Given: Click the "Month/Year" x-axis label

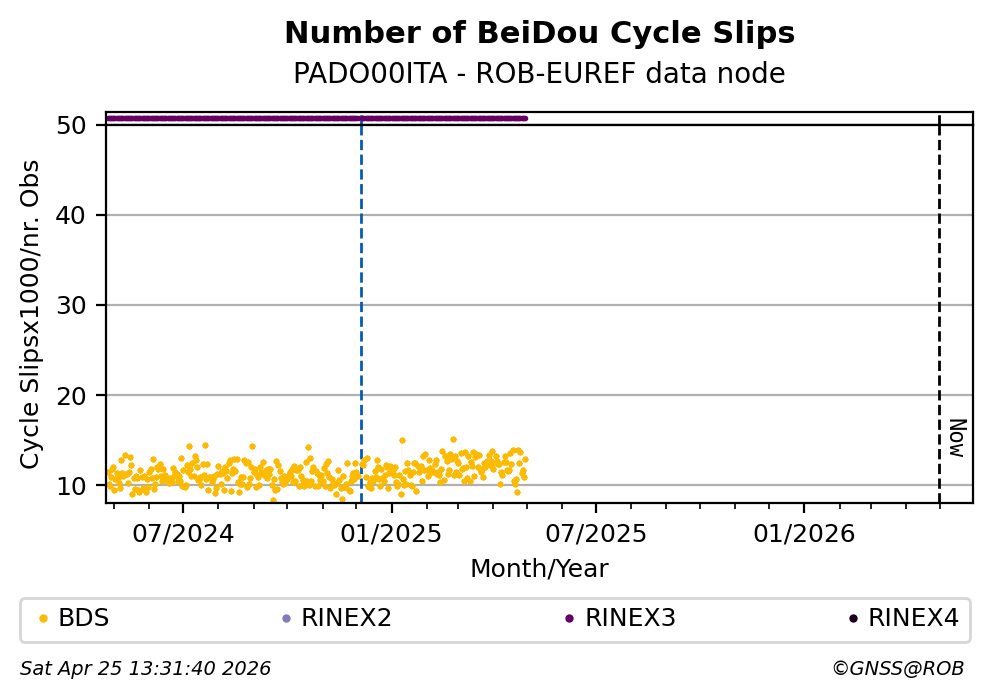Looking at the screenshot, I should coord(539,569).
